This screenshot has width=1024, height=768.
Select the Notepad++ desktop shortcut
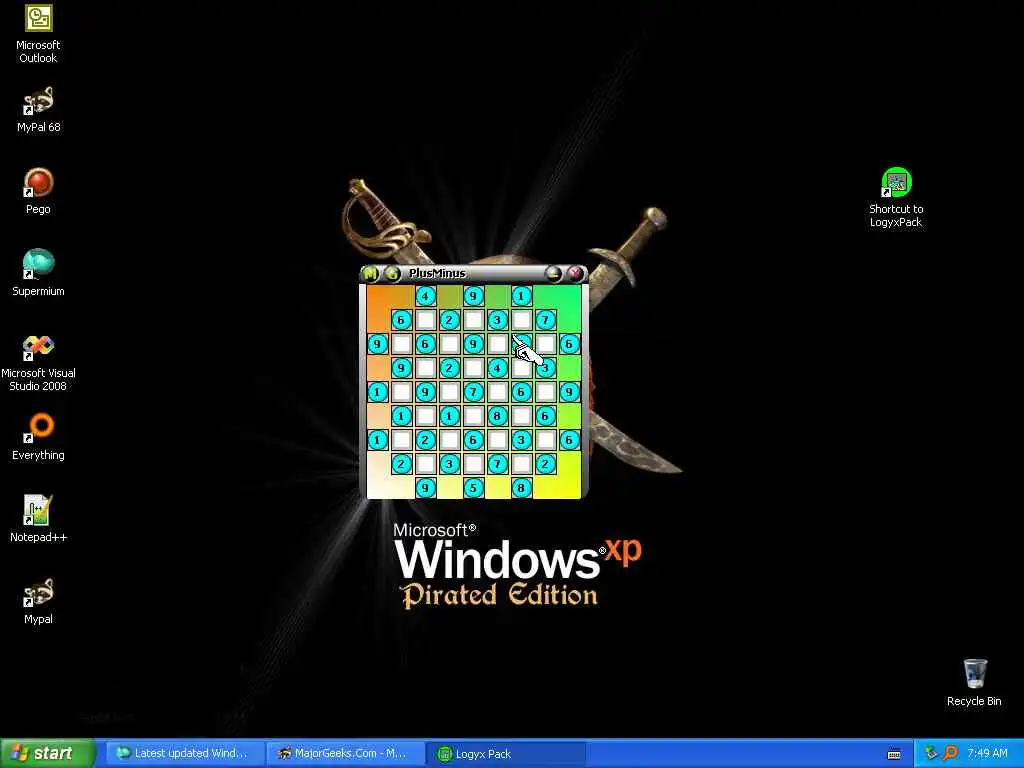tap(38, 519)
